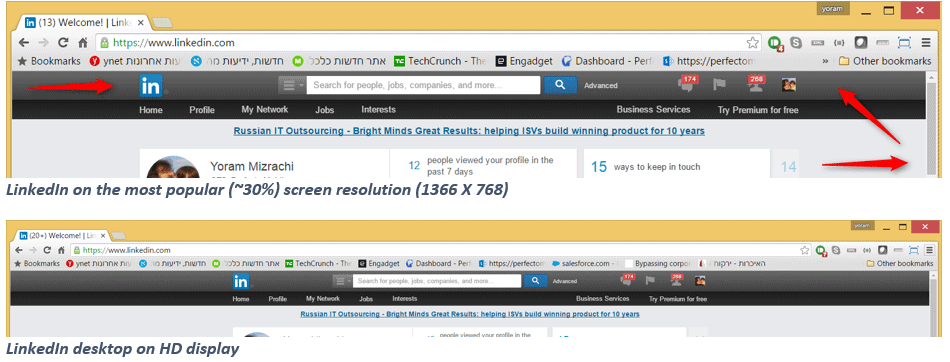Viewport: 950px width, 362px height.
Task: Open TechCrunch bookmark in top browser
Action: coord(440,61)
